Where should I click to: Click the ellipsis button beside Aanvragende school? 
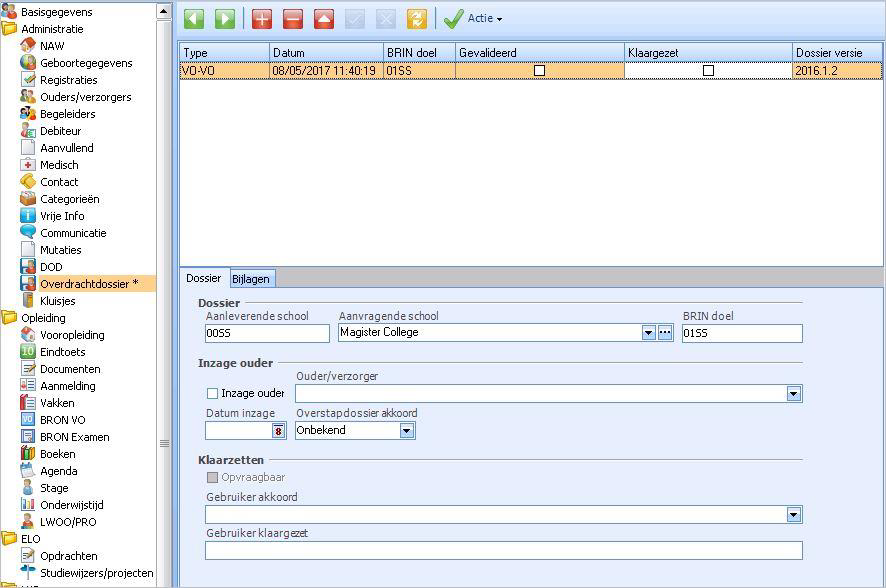tap(665, 333)
